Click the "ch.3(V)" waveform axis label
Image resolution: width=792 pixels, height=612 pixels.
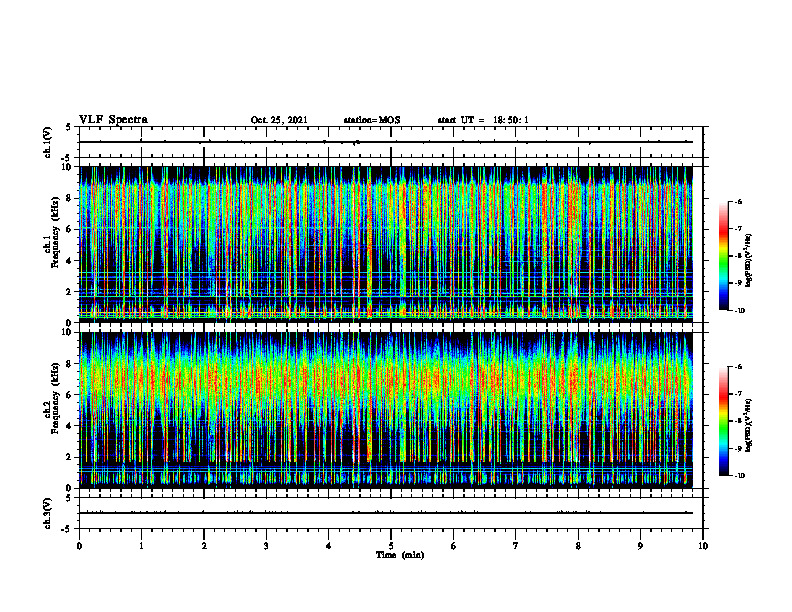47,513
